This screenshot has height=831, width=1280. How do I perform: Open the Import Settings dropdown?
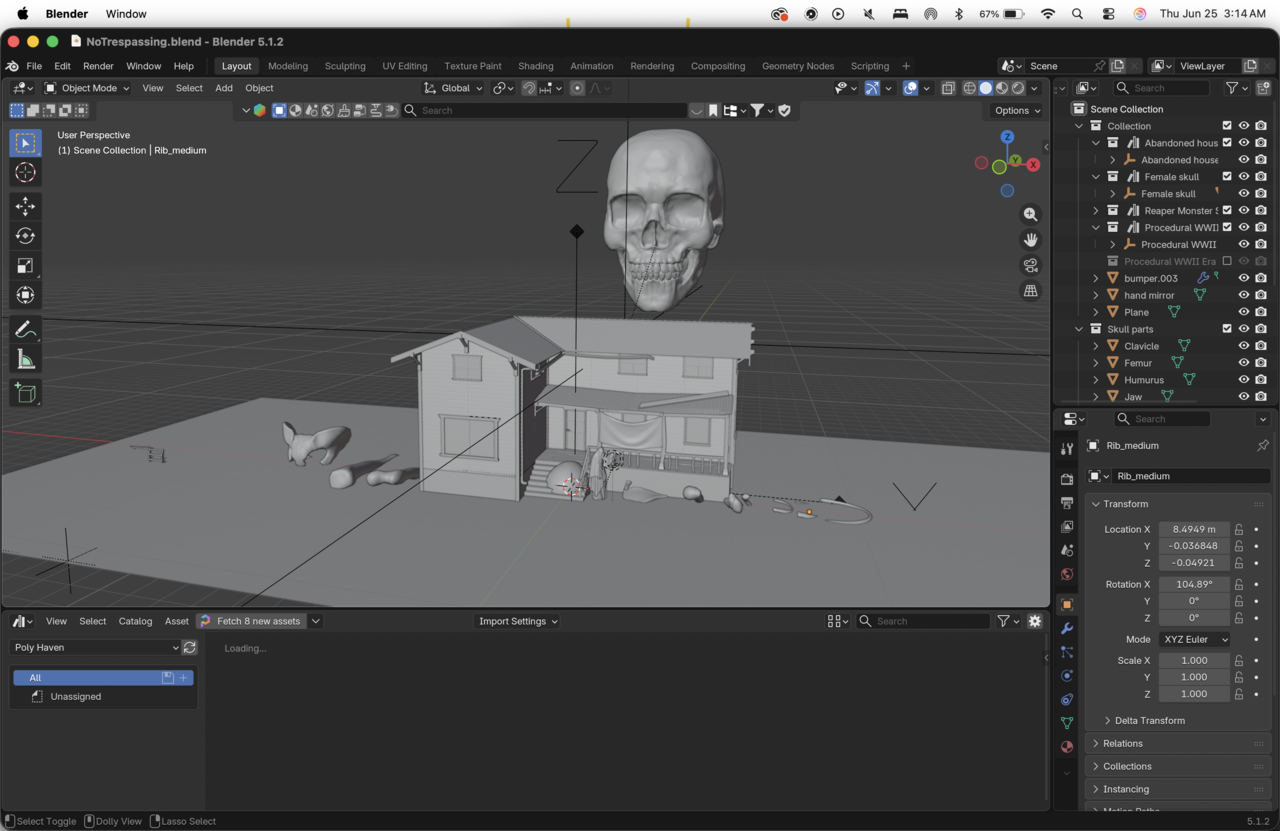point(516,621)
